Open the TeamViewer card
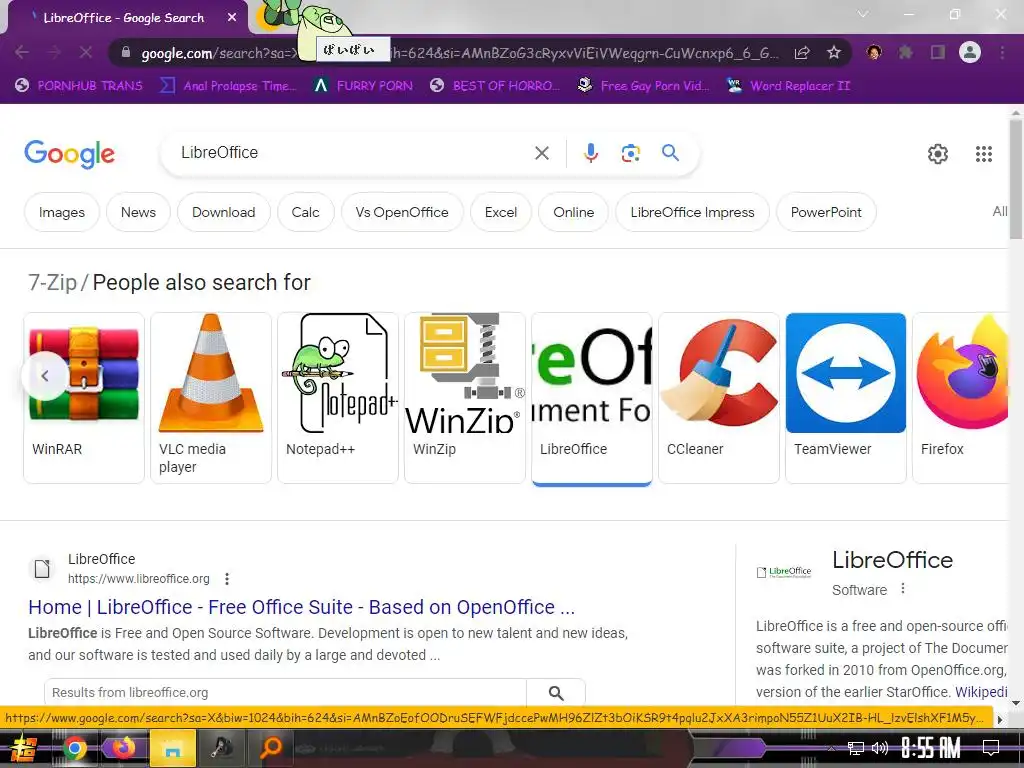 tap(846, 398)
